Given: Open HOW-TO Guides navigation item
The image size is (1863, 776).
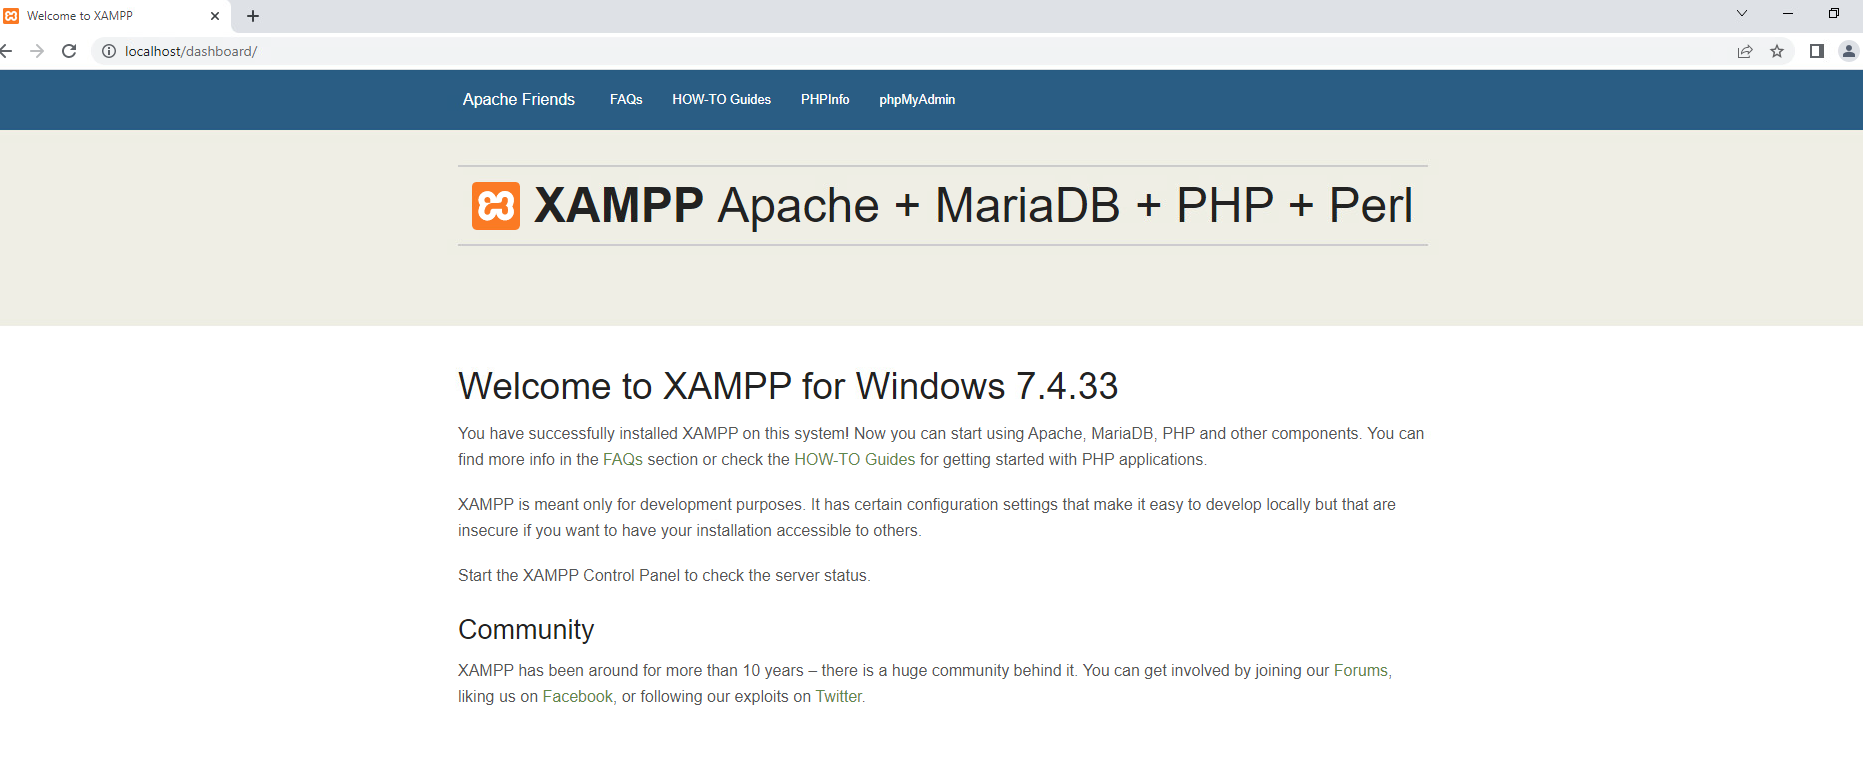Looking at the screenshot, I should click(722, 99).
